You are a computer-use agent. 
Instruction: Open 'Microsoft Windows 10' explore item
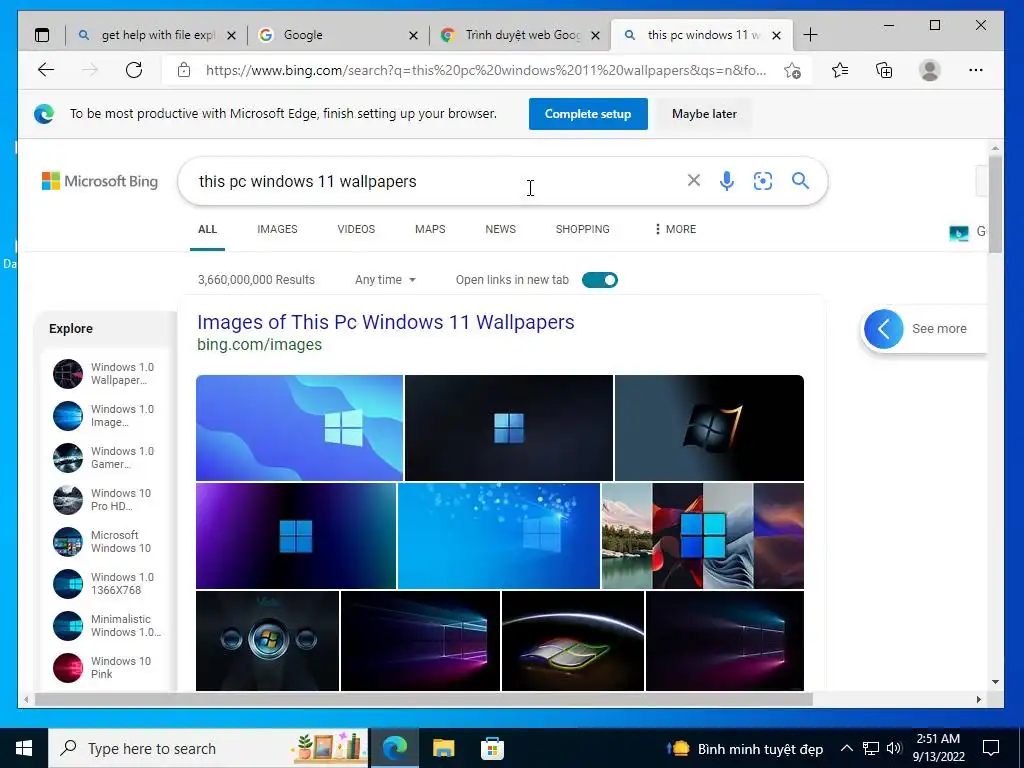tap(104, 541)
